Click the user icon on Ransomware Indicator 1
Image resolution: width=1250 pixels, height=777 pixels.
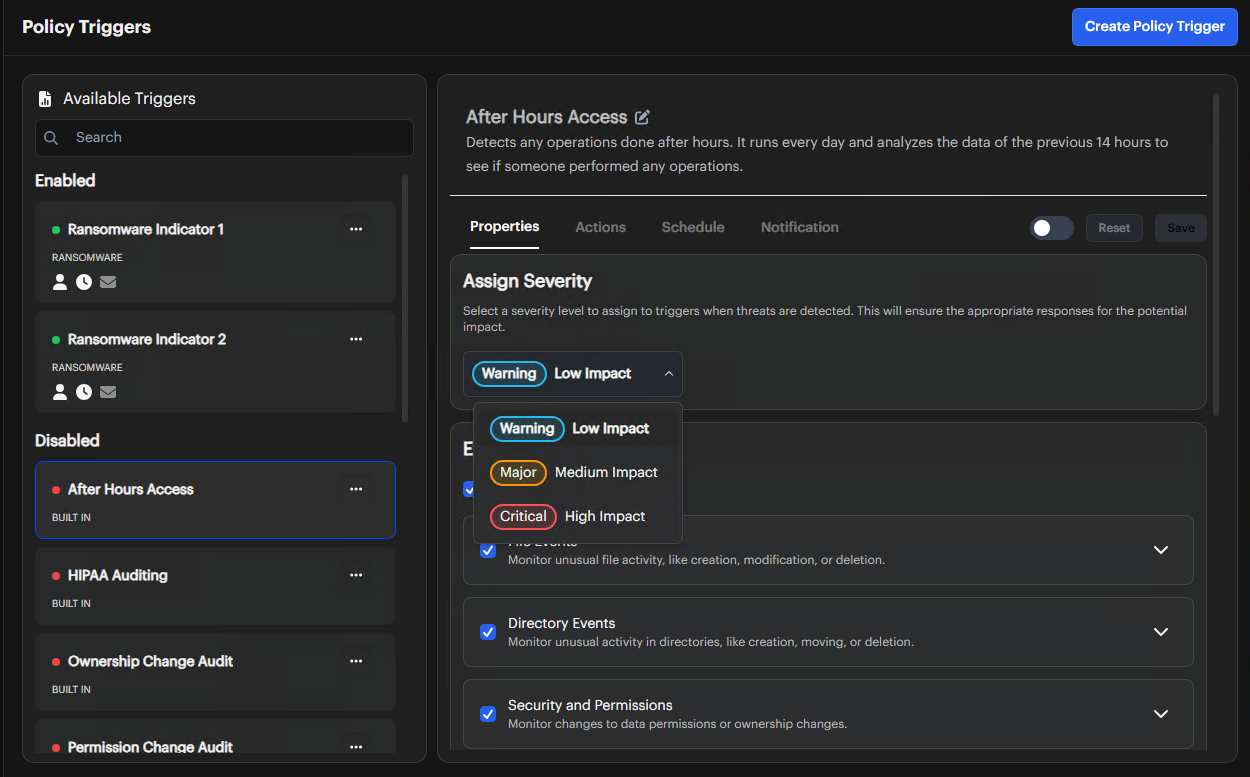[x=60, y=282]
